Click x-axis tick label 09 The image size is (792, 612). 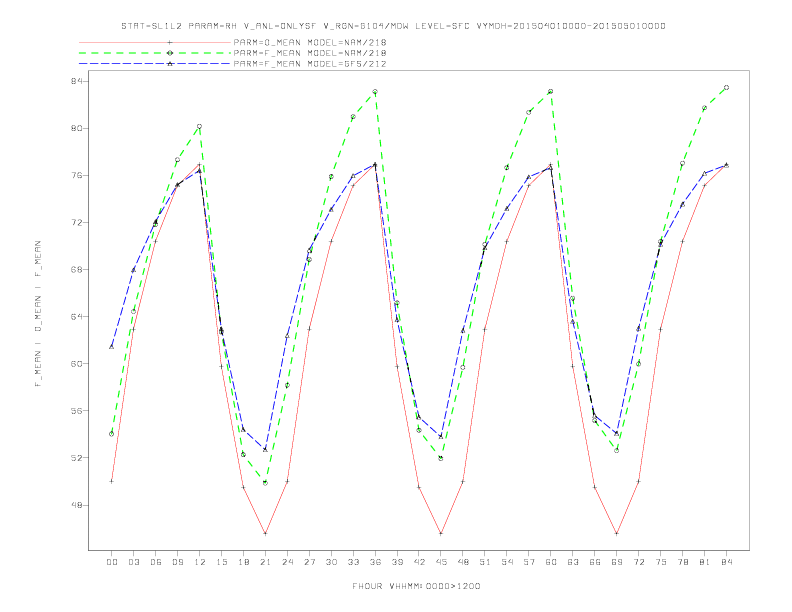coord(177,562)
